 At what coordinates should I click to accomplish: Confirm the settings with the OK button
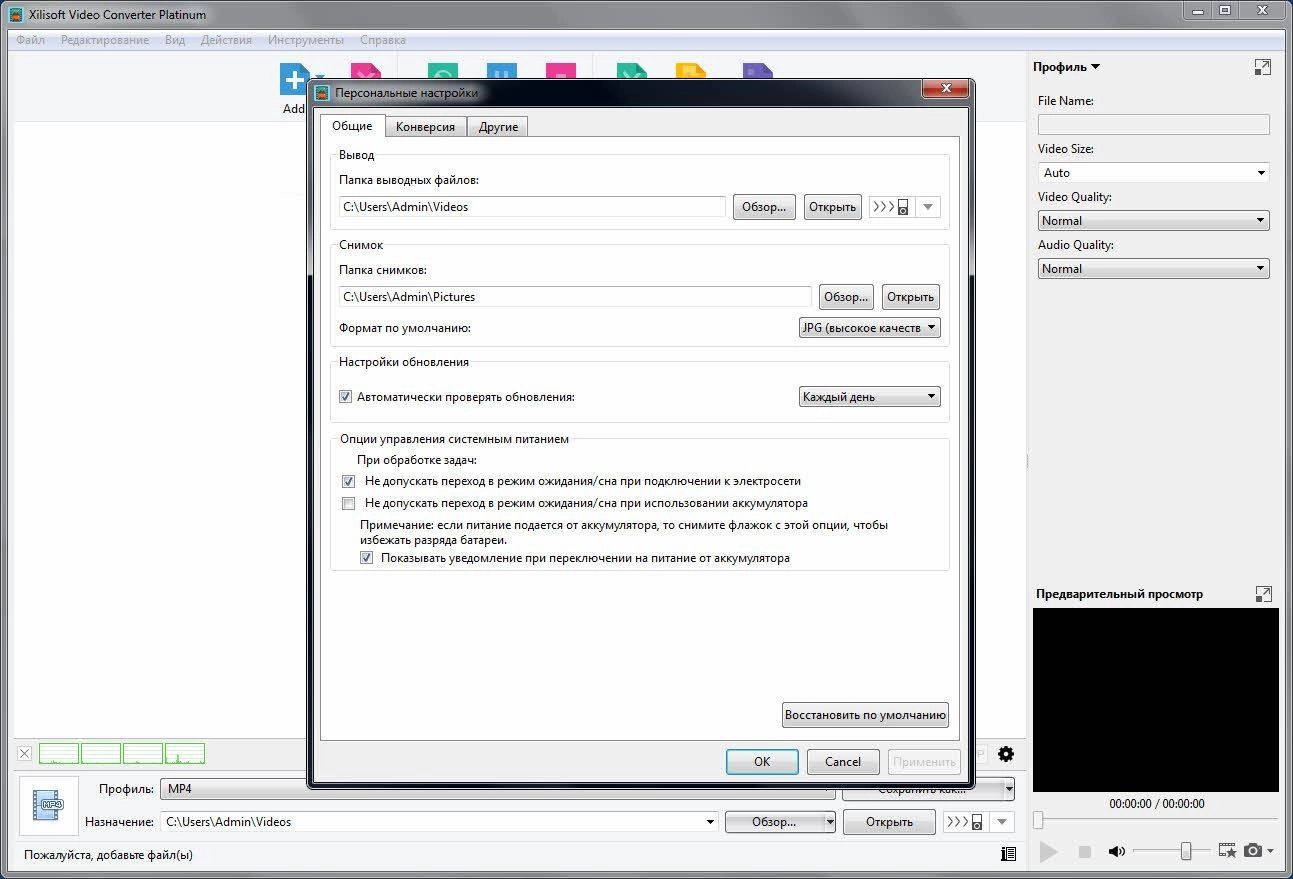(x=762, y=761)
